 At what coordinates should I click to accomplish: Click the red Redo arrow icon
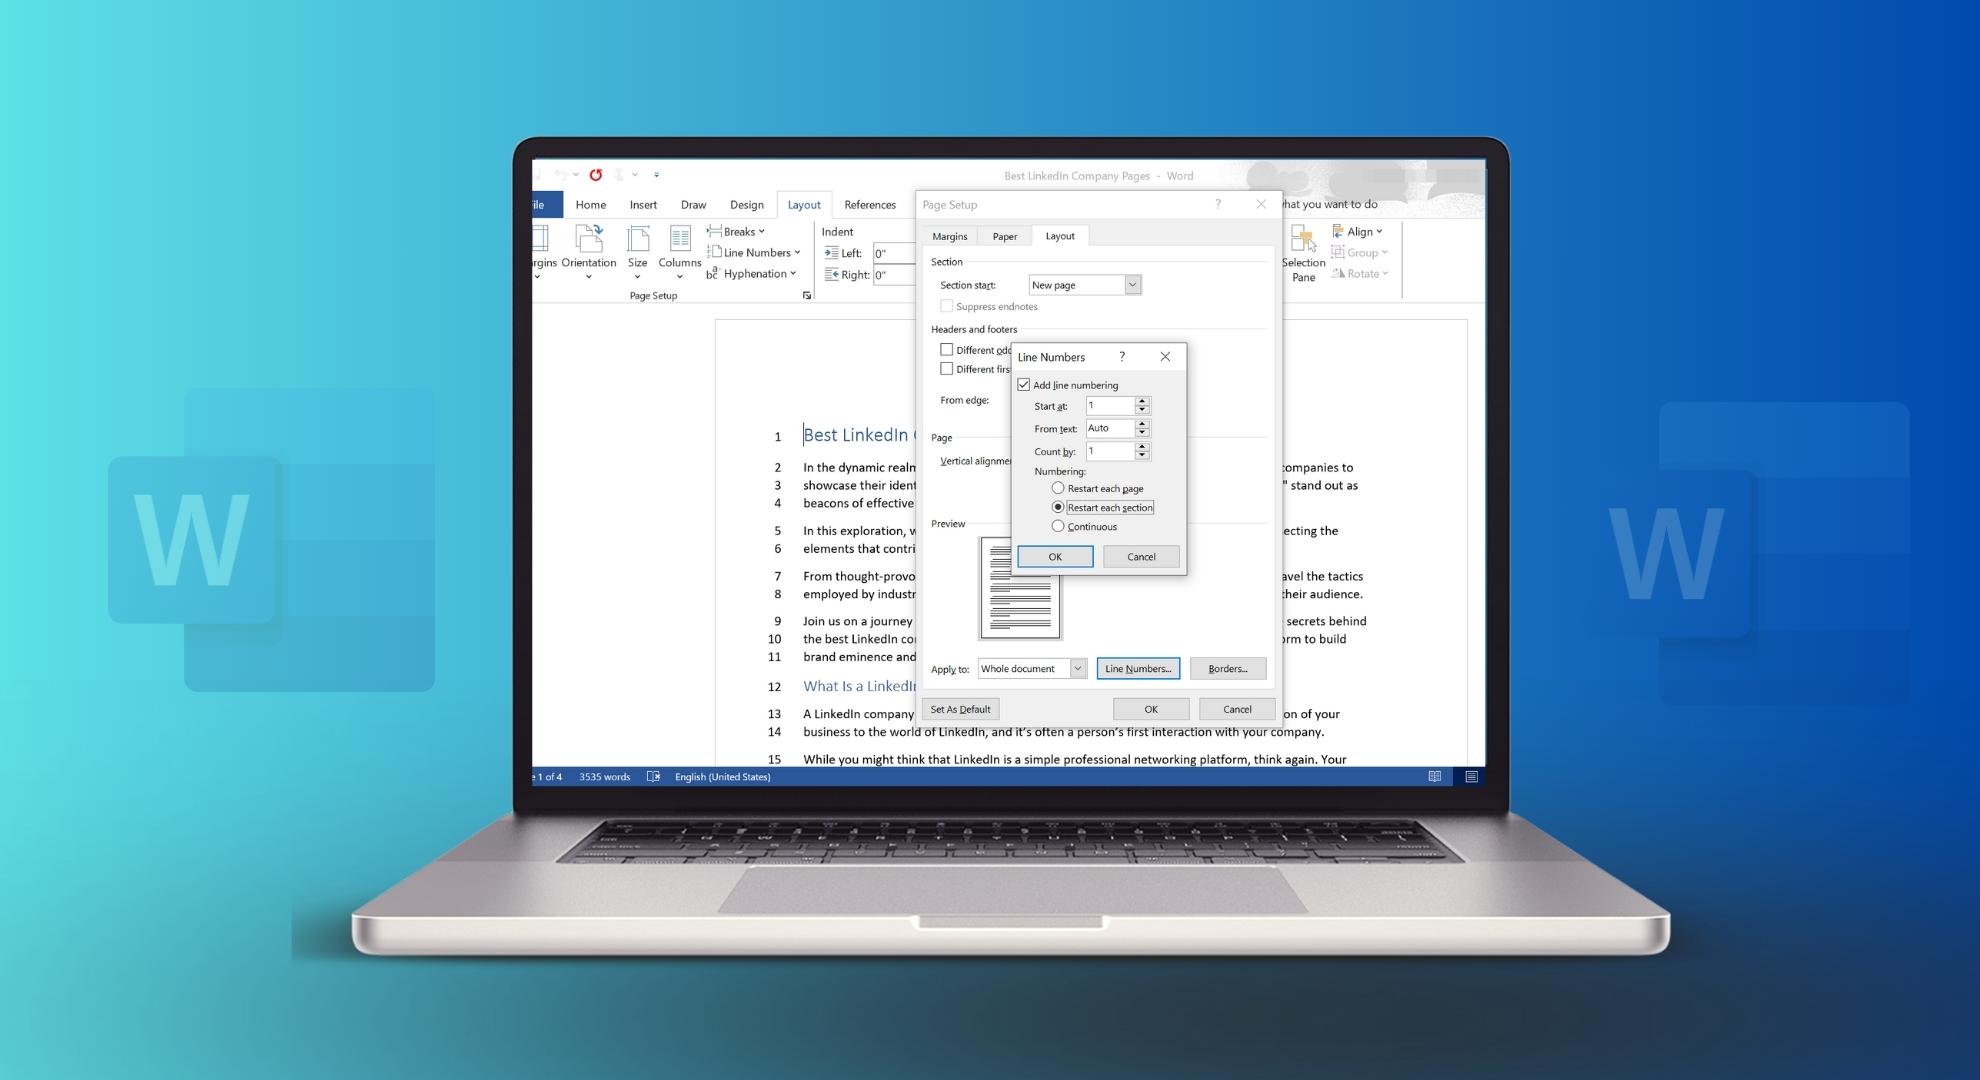click(x=596, y=175)
